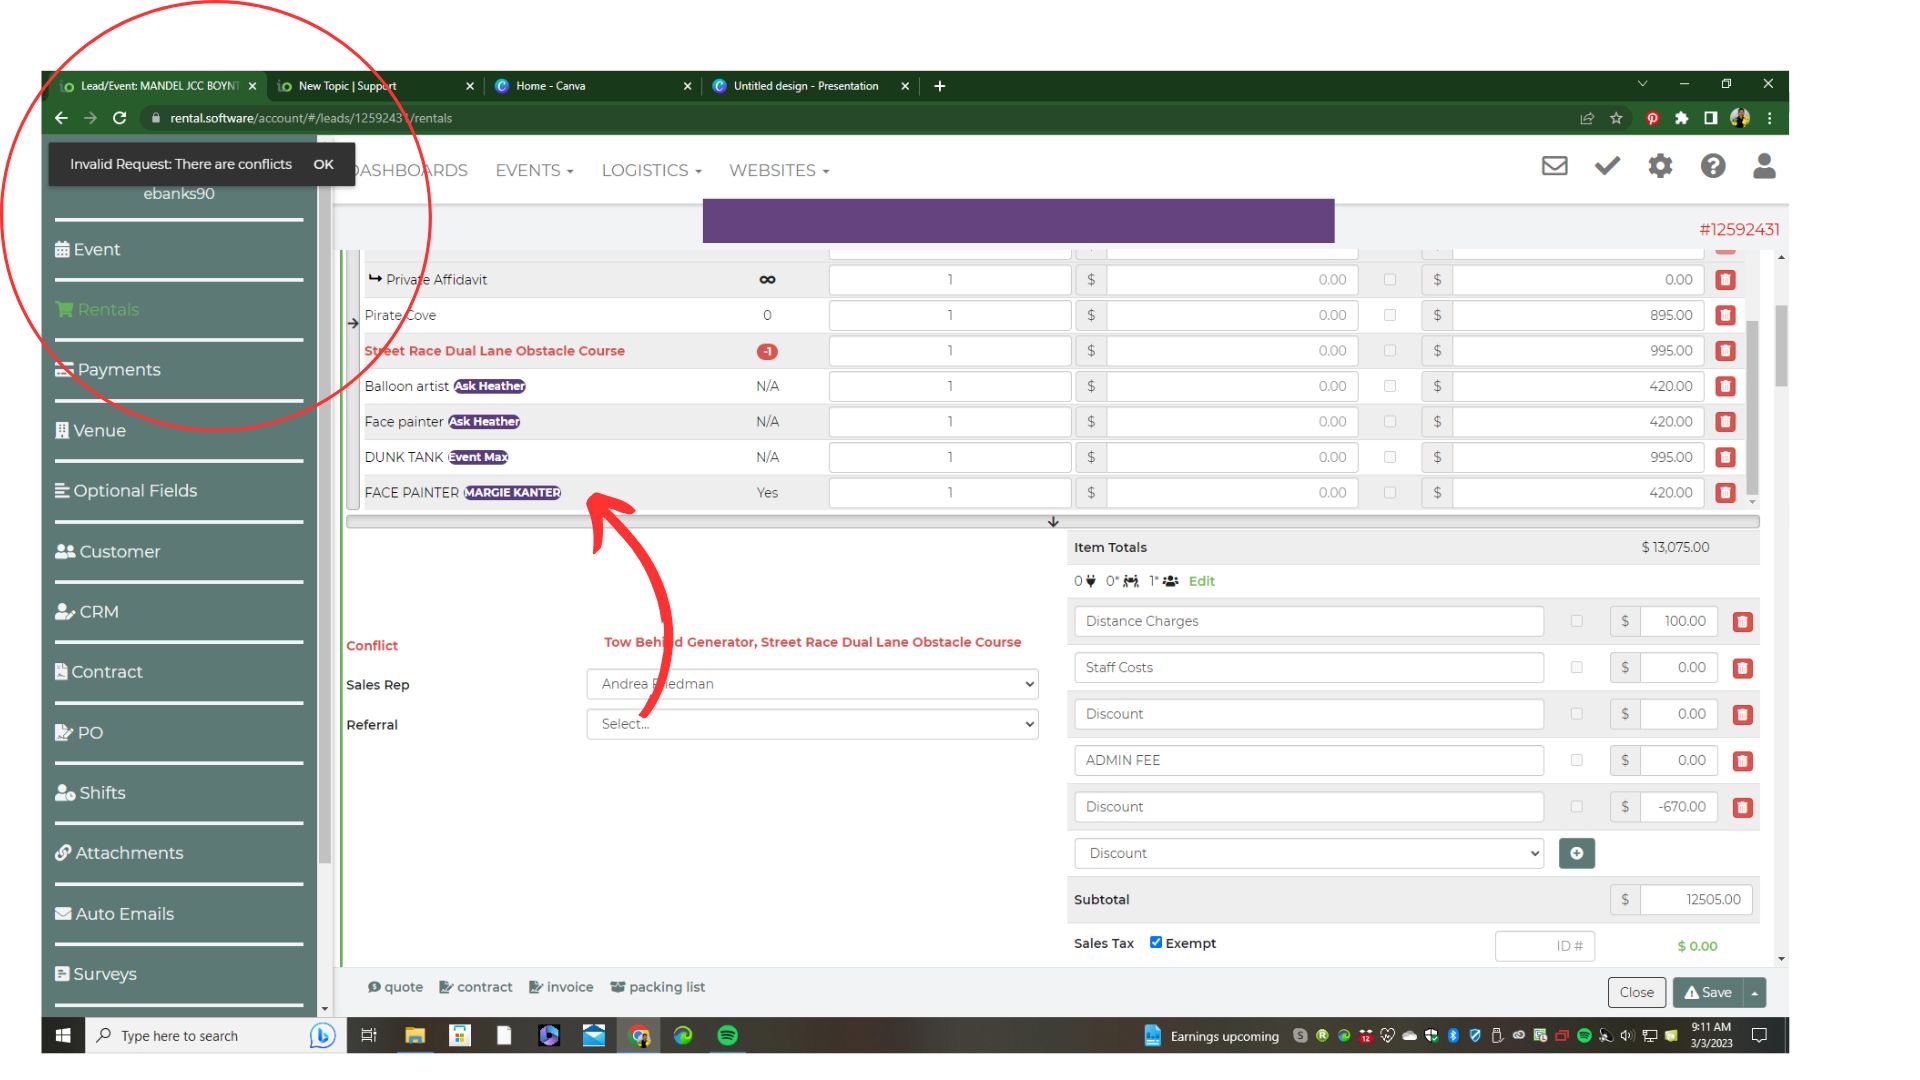The height and width of the screenshot is (1080, 1920).
Task: Open the Discount type dropdown
Action: (1309, 853)
